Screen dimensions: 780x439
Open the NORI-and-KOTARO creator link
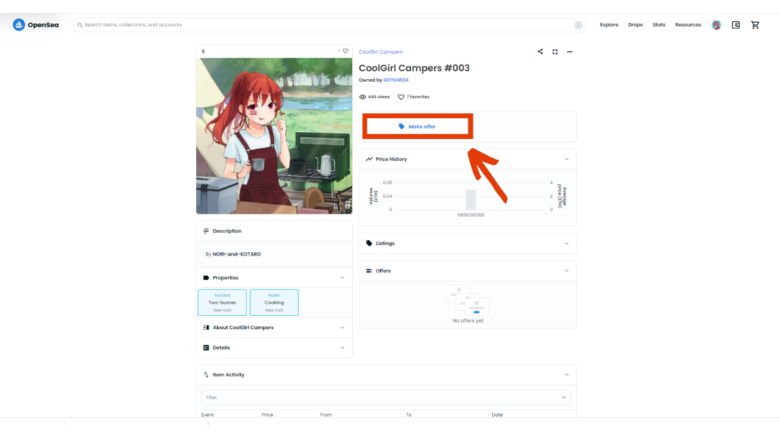(237, 254)
